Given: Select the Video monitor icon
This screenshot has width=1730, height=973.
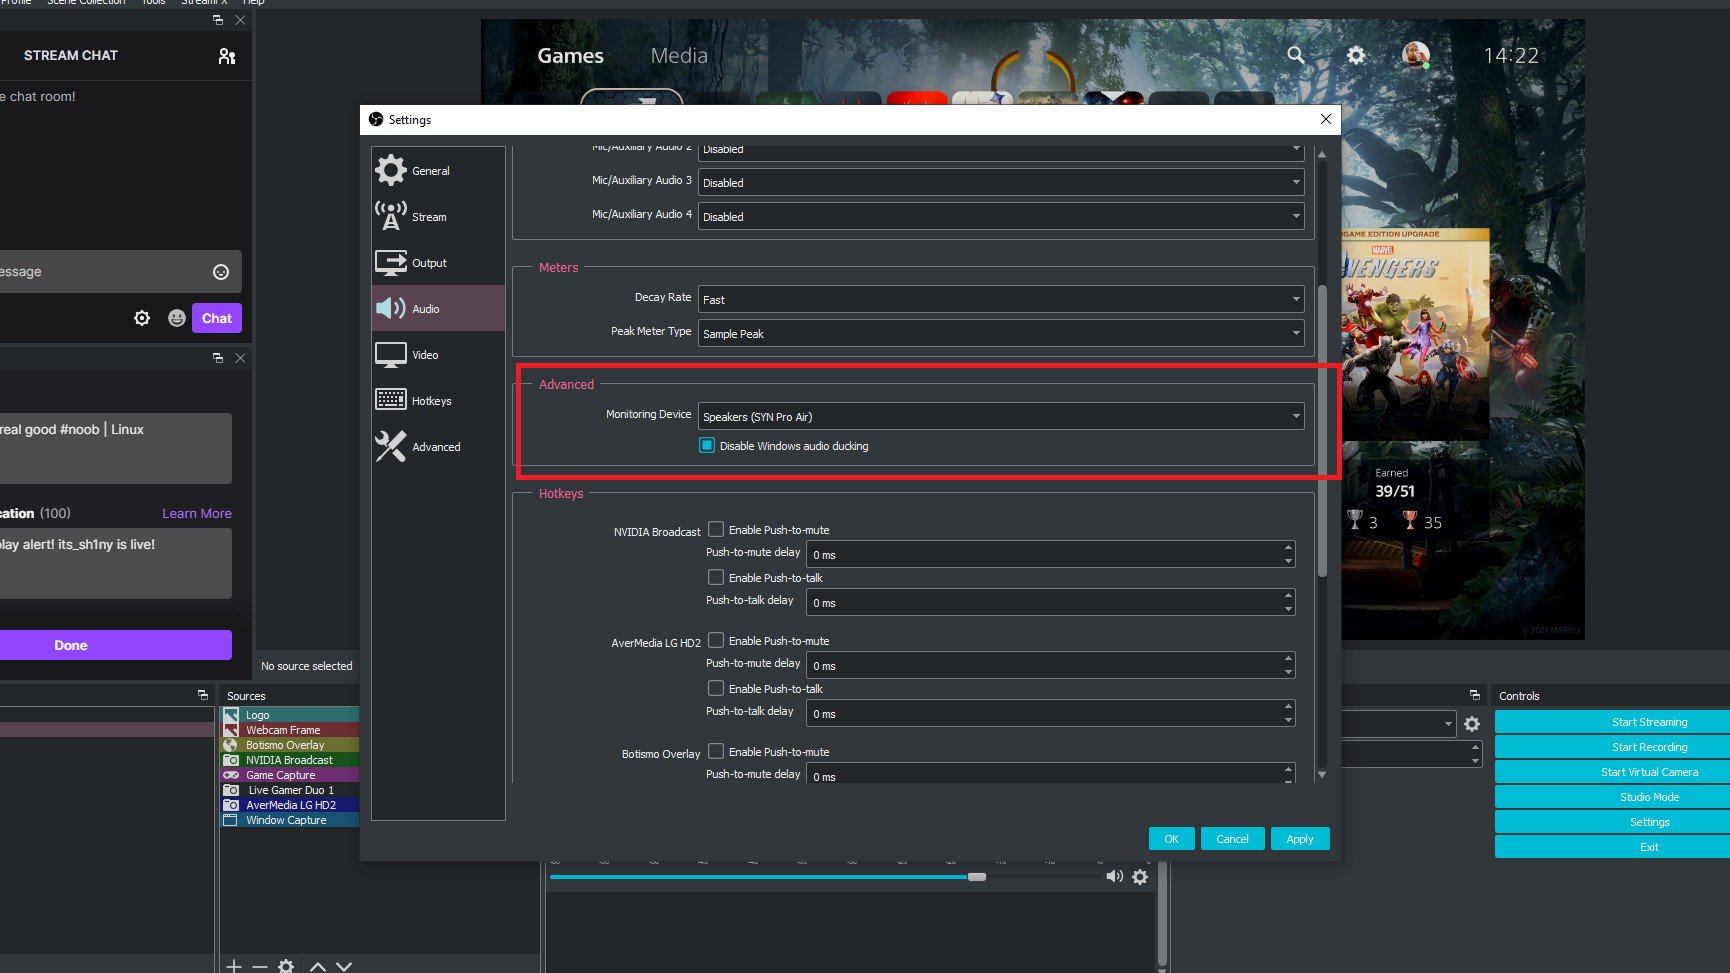Looking at the screenshot, I should (391, 354).
